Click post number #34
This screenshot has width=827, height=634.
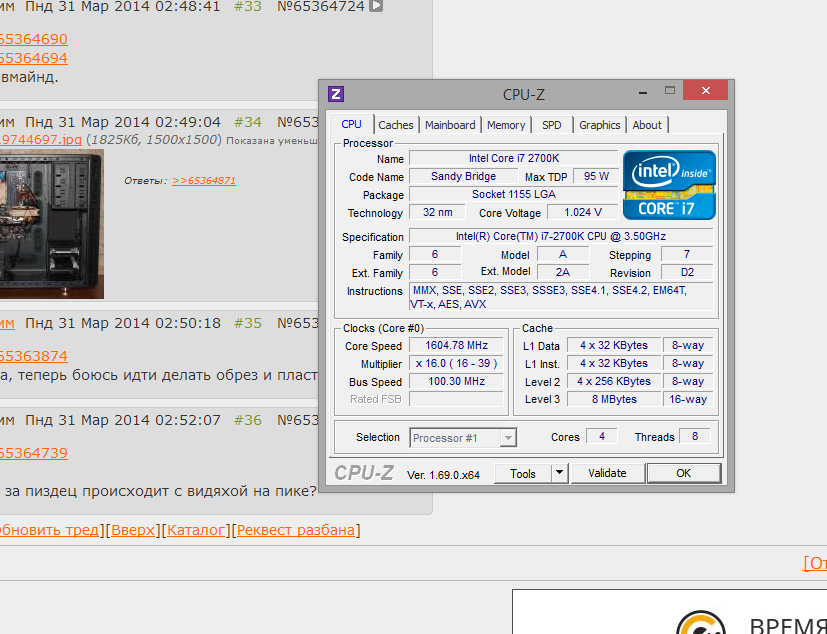pos(248,122)
